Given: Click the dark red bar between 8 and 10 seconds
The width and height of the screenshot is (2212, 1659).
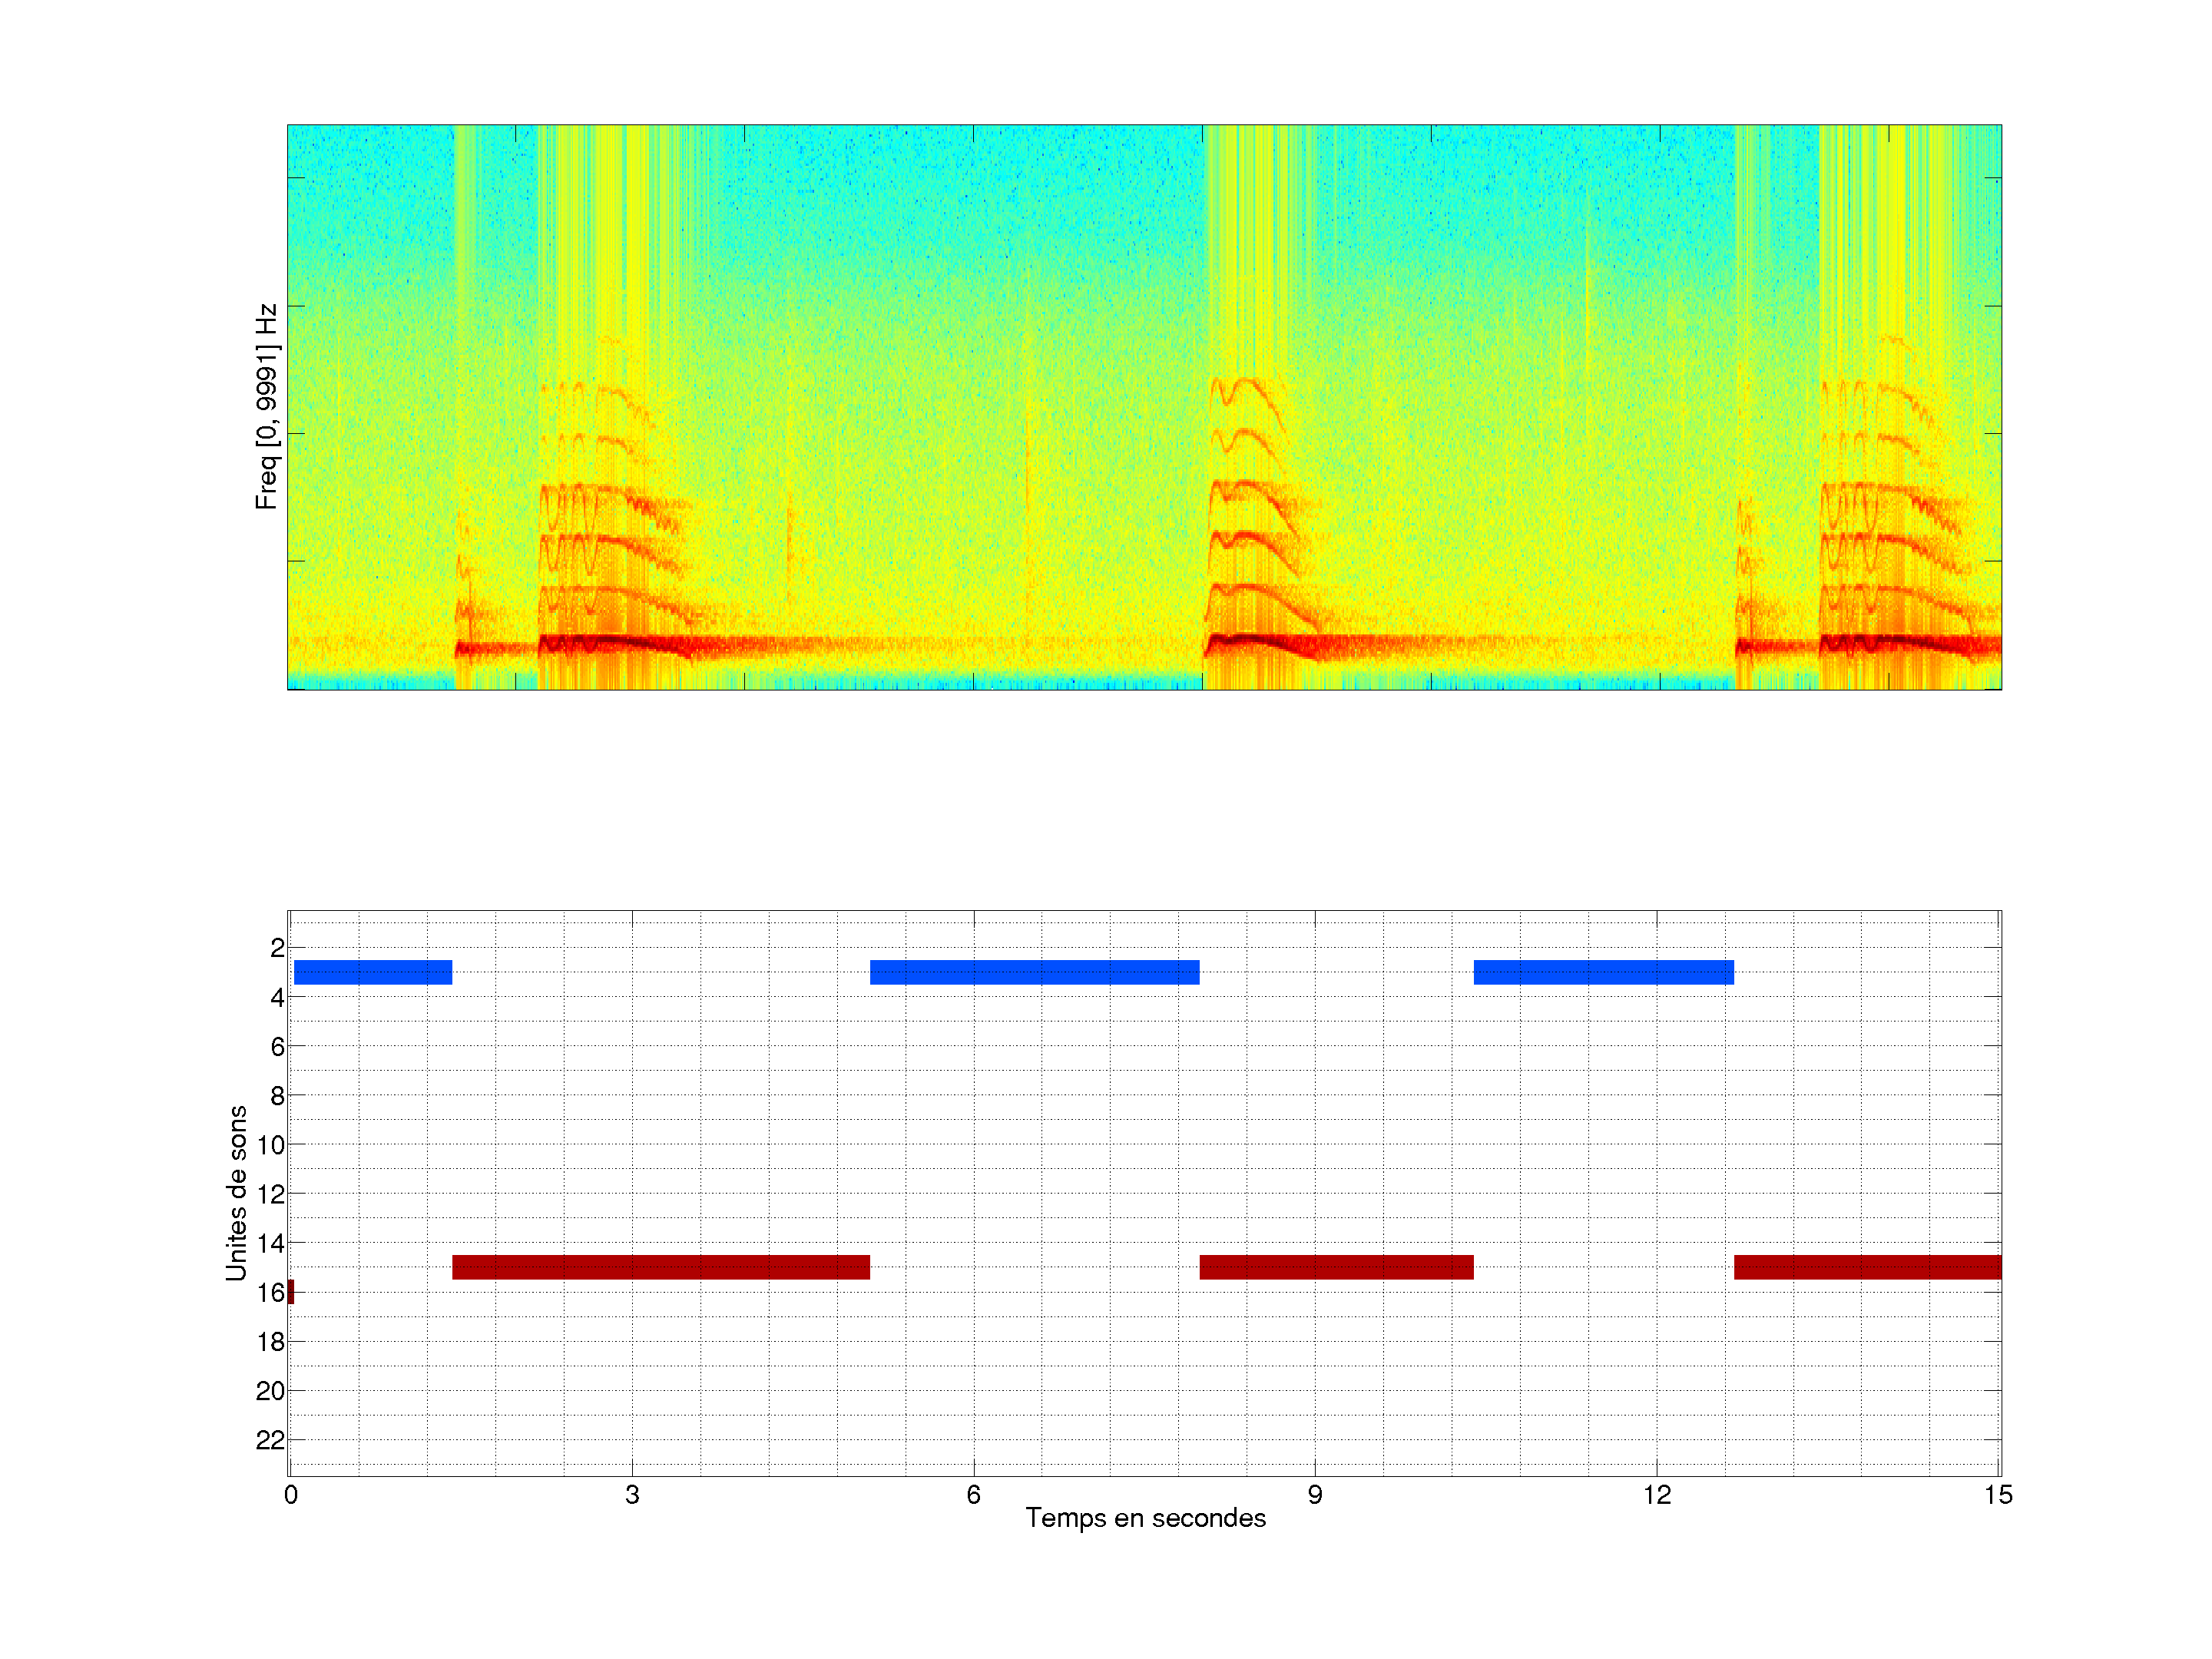Looking at the screenshot, I should 1336,1267.
